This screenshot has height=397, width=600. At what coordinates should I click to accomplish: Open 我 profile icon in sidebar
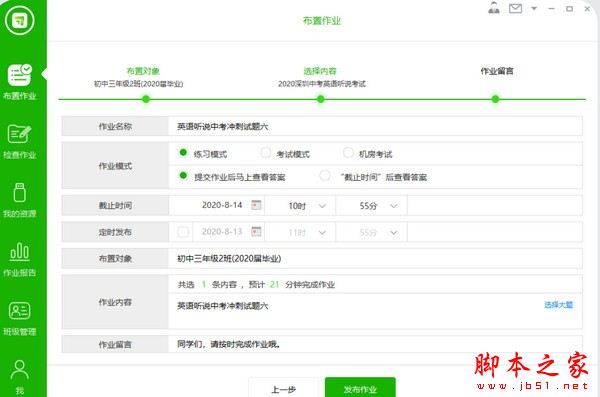pyautogui.click(x=20, y=369)
